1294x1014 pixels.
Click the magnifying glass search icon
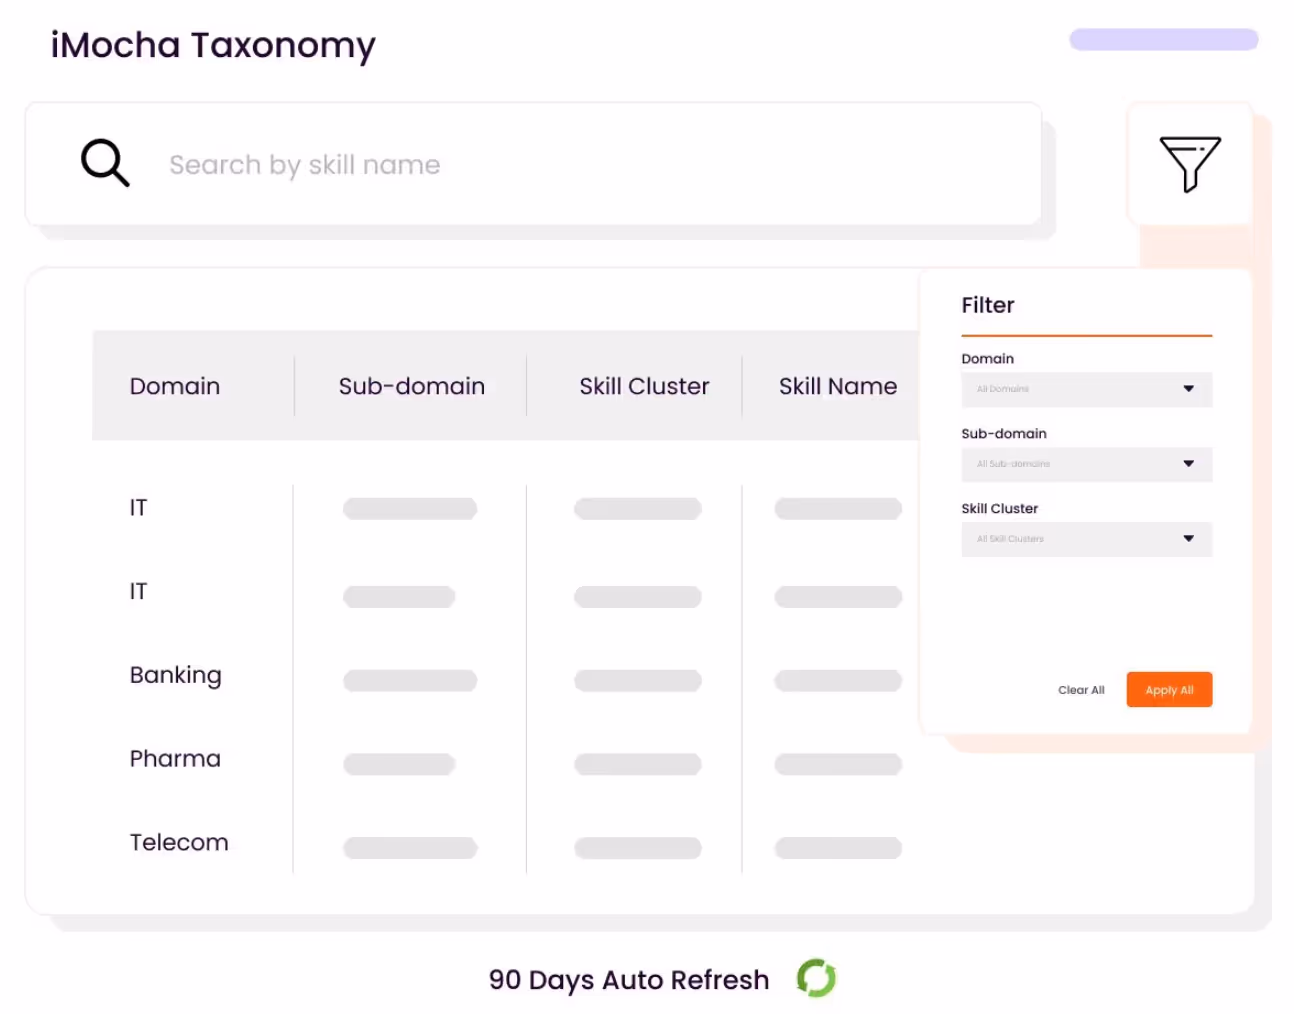click(105, 163)
